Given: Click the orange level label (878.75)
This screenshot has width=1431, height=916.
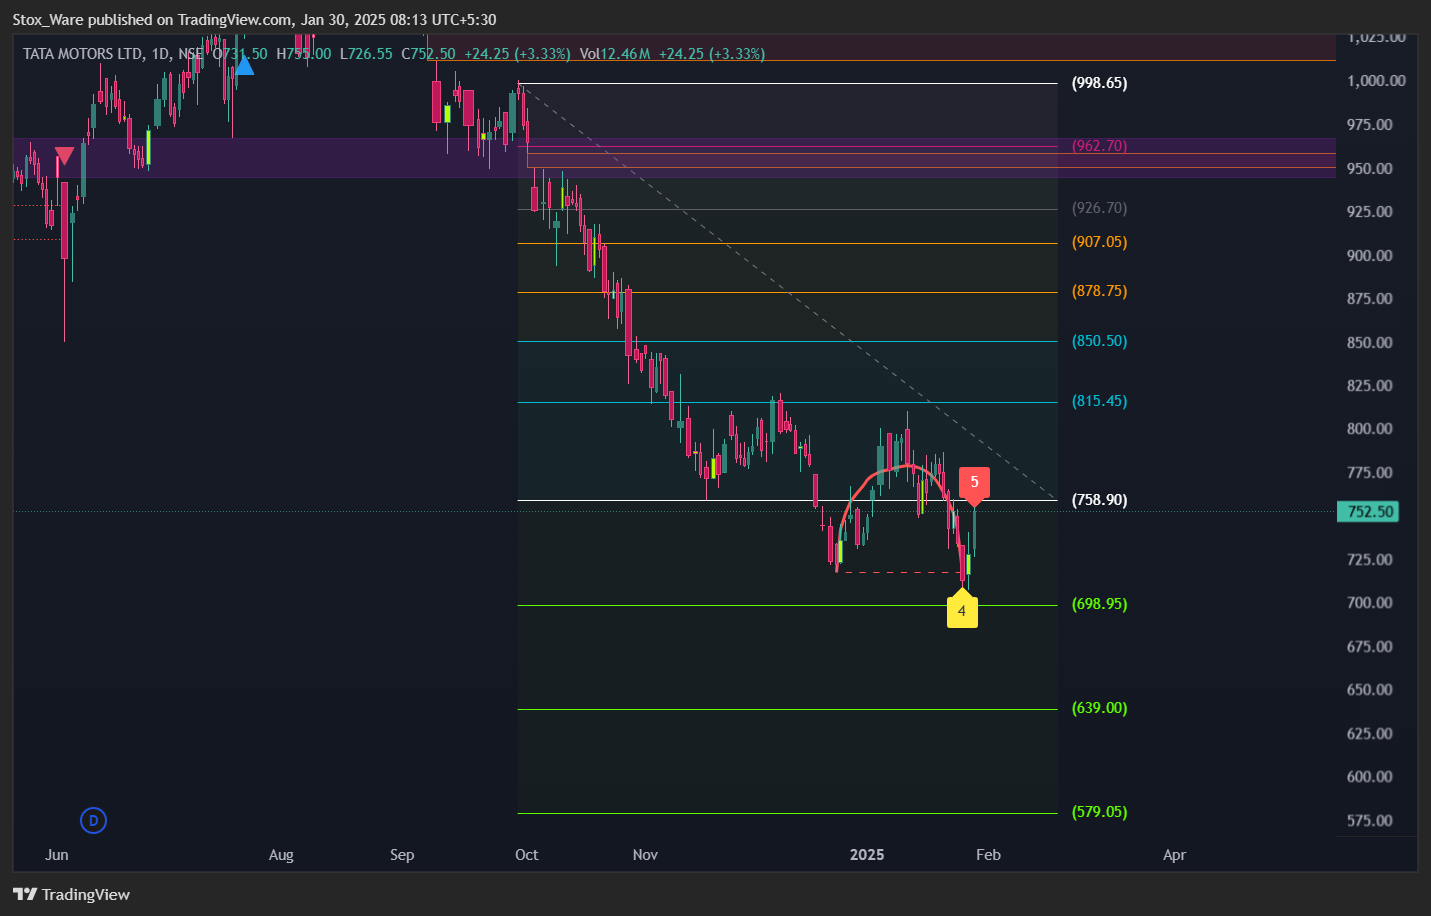Looking at the screenshot, I should (x=1099, y=291).
